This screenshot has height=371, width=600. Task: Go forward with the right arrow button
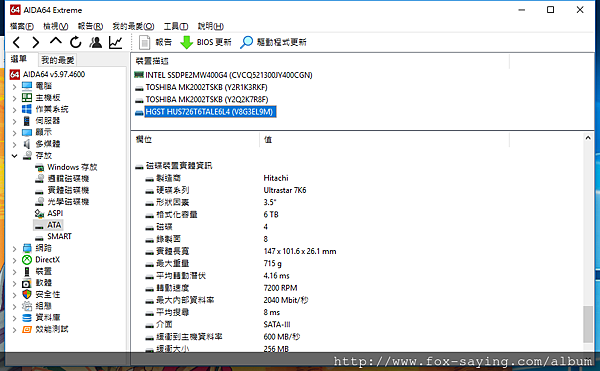tap(35, 42)
